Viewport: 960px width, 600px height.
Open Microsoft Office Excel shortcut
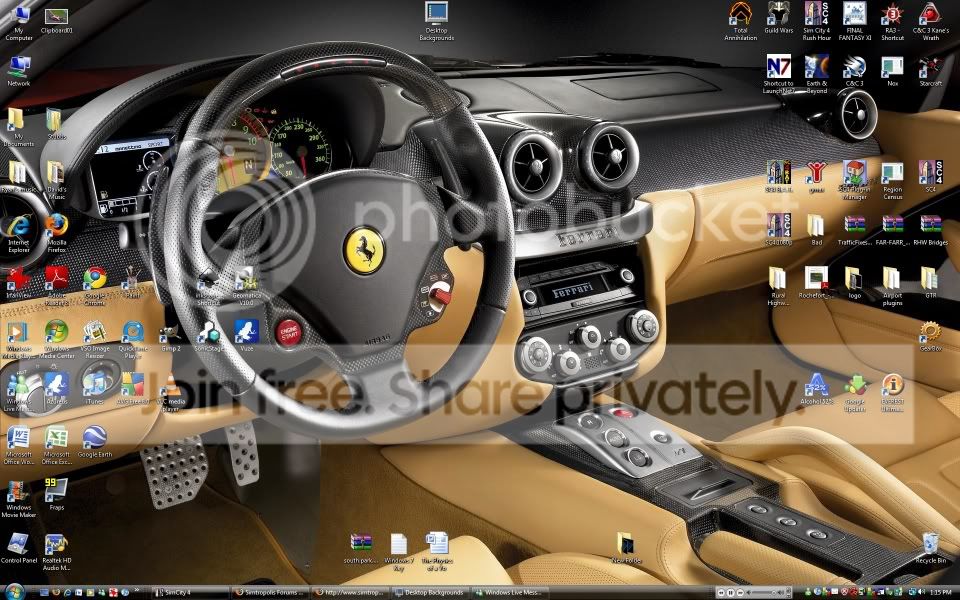click(56, 445)
